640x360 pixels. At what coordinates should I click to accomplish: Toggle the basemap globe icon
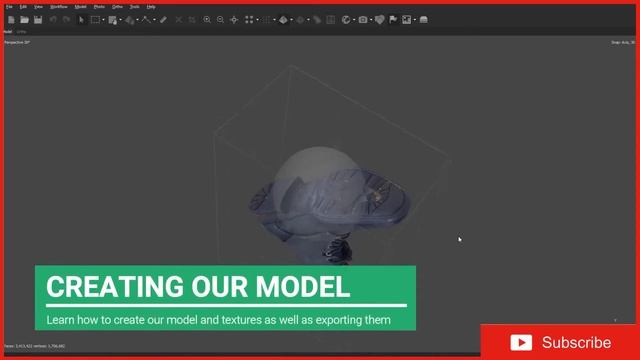click(x=346, y=20)
